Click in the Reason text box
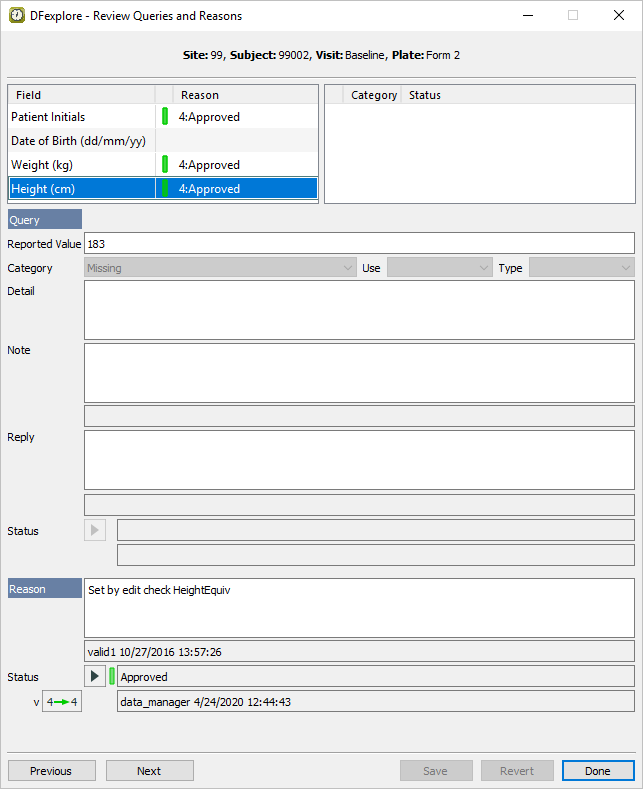The image size is (643, 789). [x=359, y=607]
